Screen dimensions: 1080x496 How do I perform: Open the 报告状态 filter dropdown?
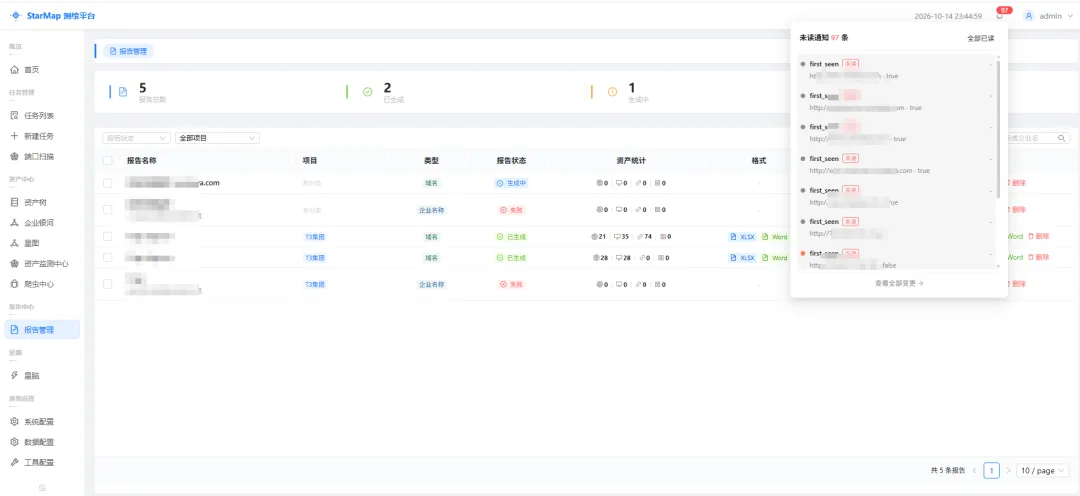coord(136,138)
